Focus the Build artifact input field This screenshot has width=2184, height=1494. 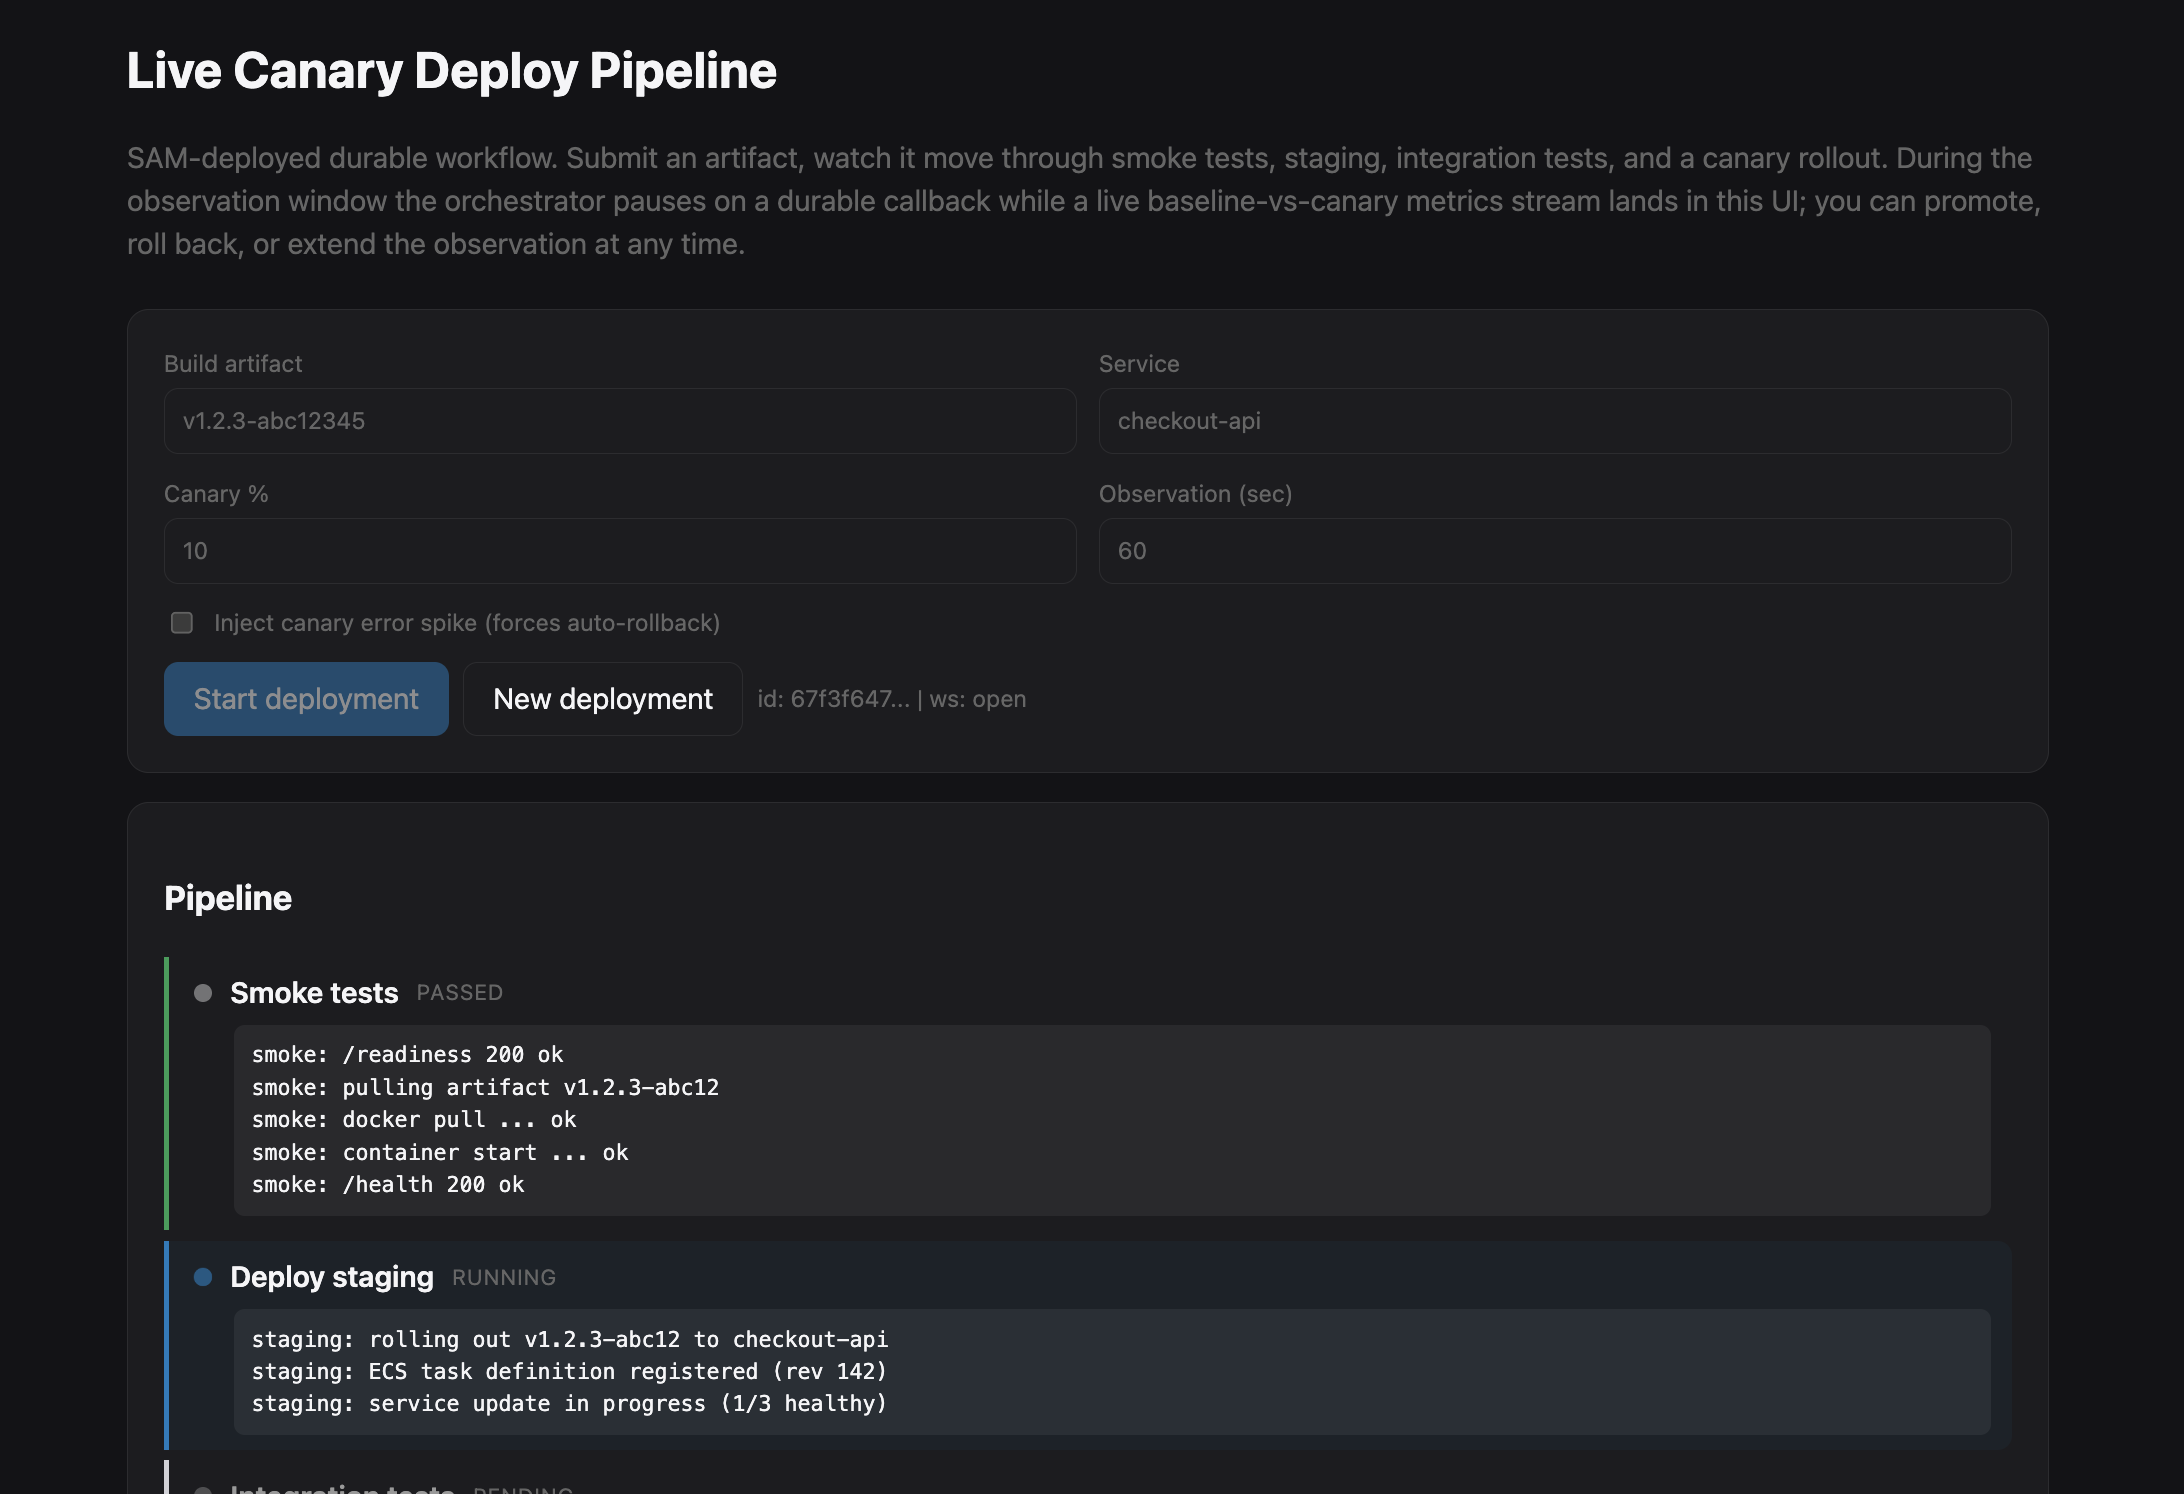620,421
